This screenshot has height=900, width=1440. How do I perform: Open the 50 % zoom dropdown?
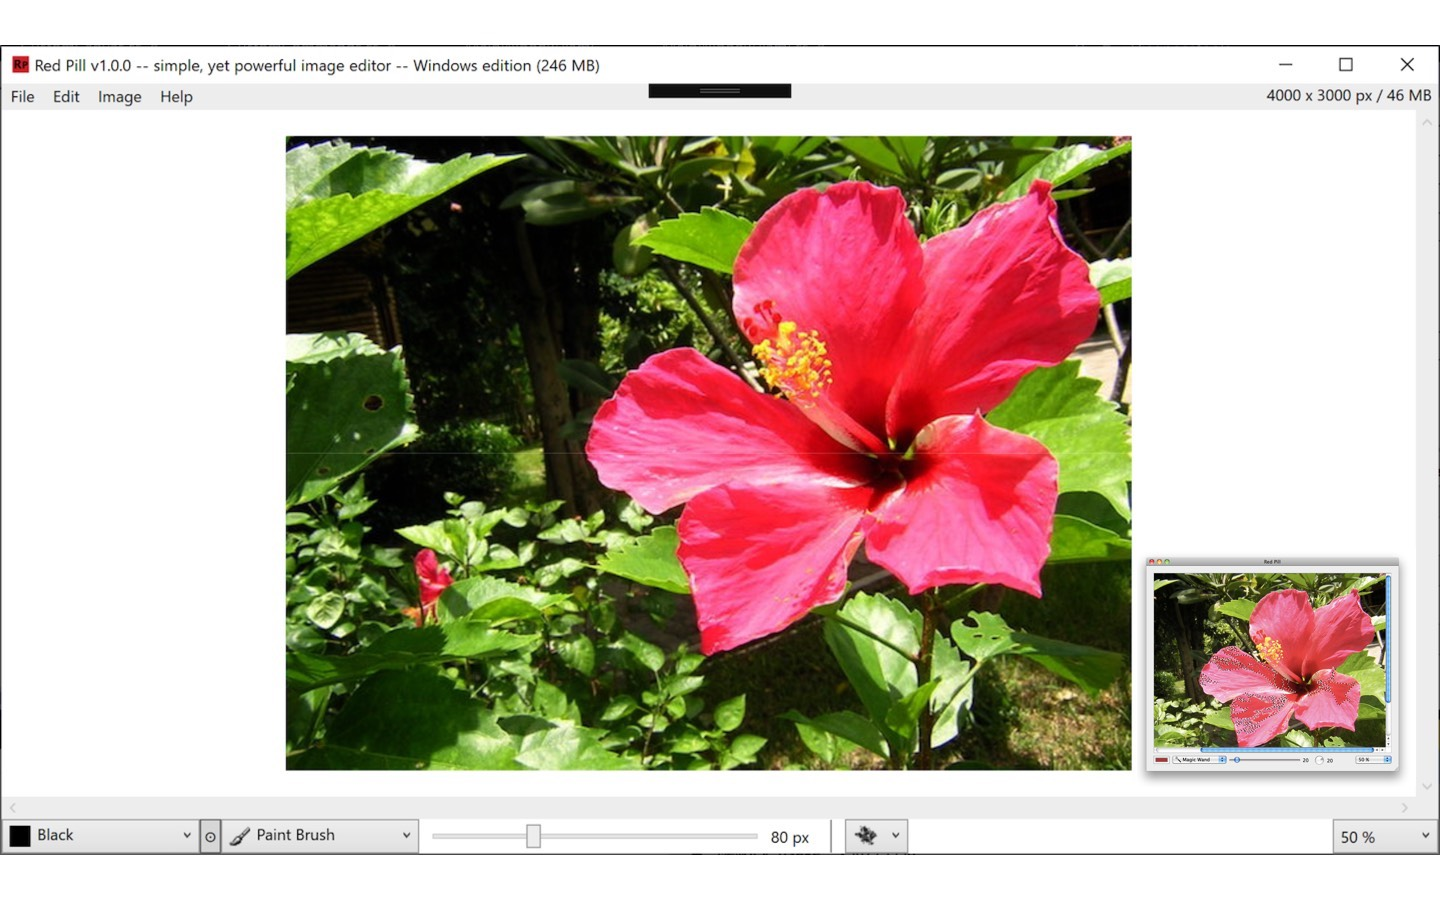pyautogui.click(x=1425, y=836)
